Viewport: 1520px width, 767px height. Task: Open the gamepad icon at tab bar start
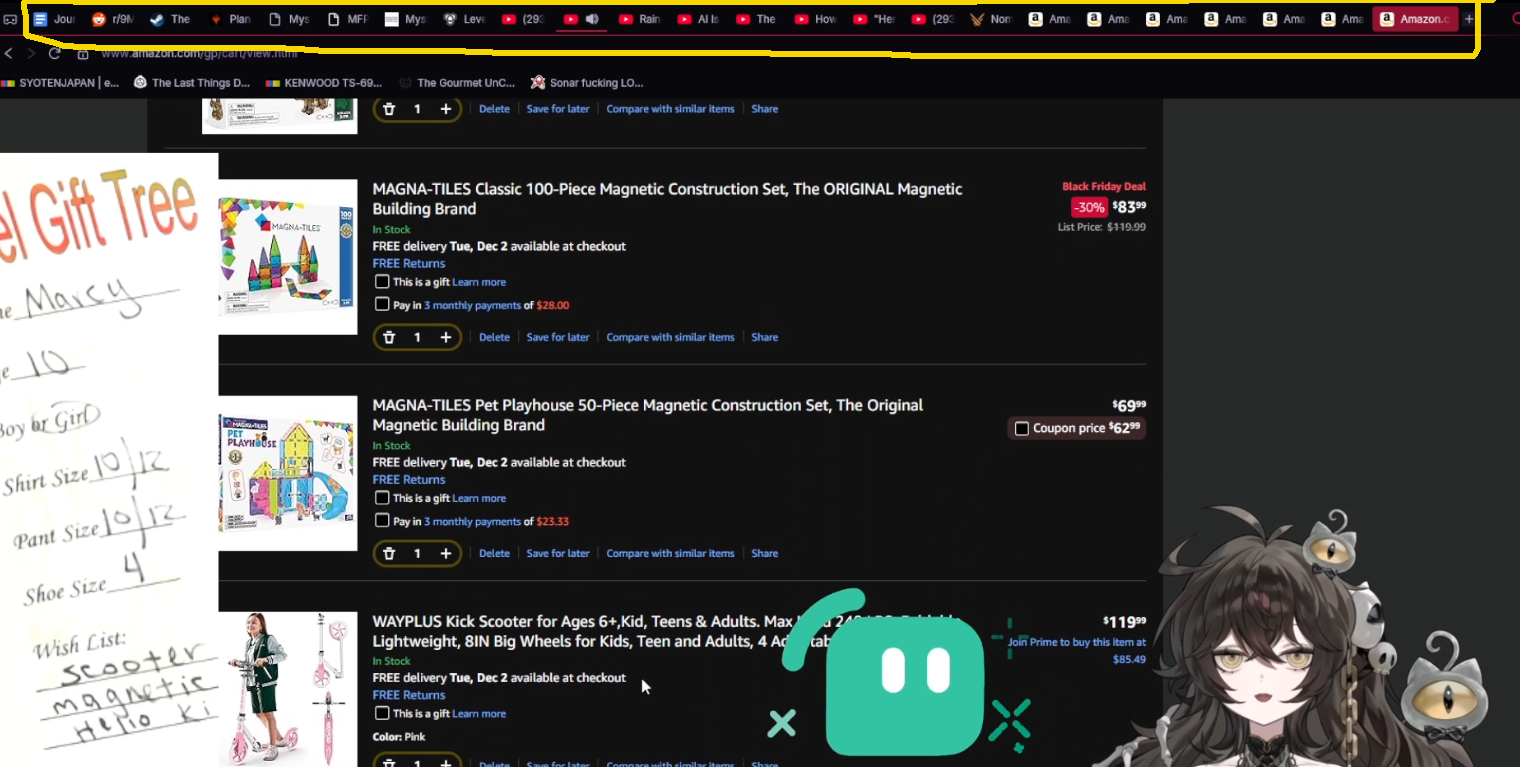10,19
